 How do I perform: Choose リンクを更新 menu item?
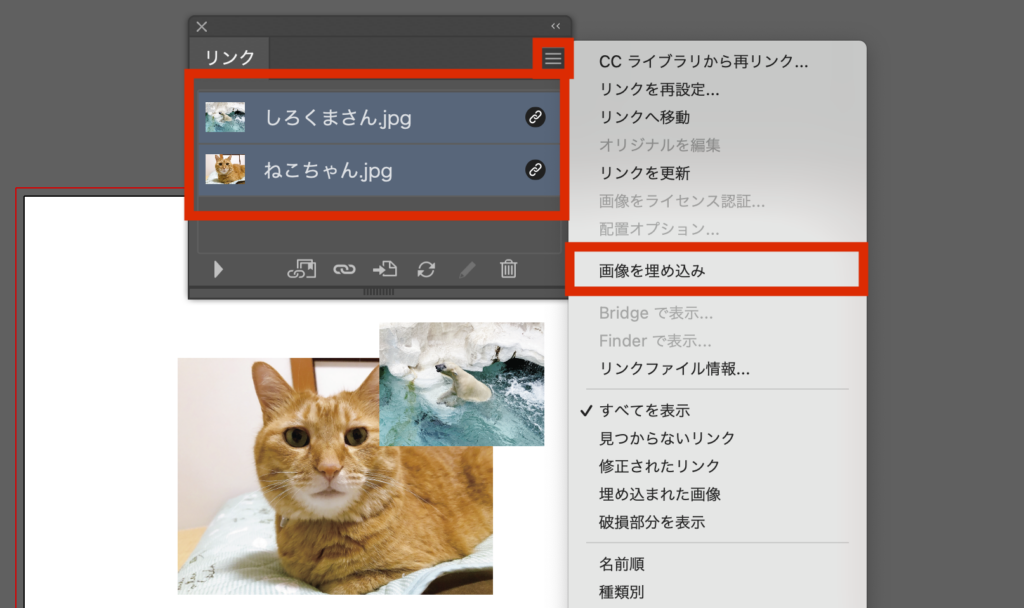(644, 173)
